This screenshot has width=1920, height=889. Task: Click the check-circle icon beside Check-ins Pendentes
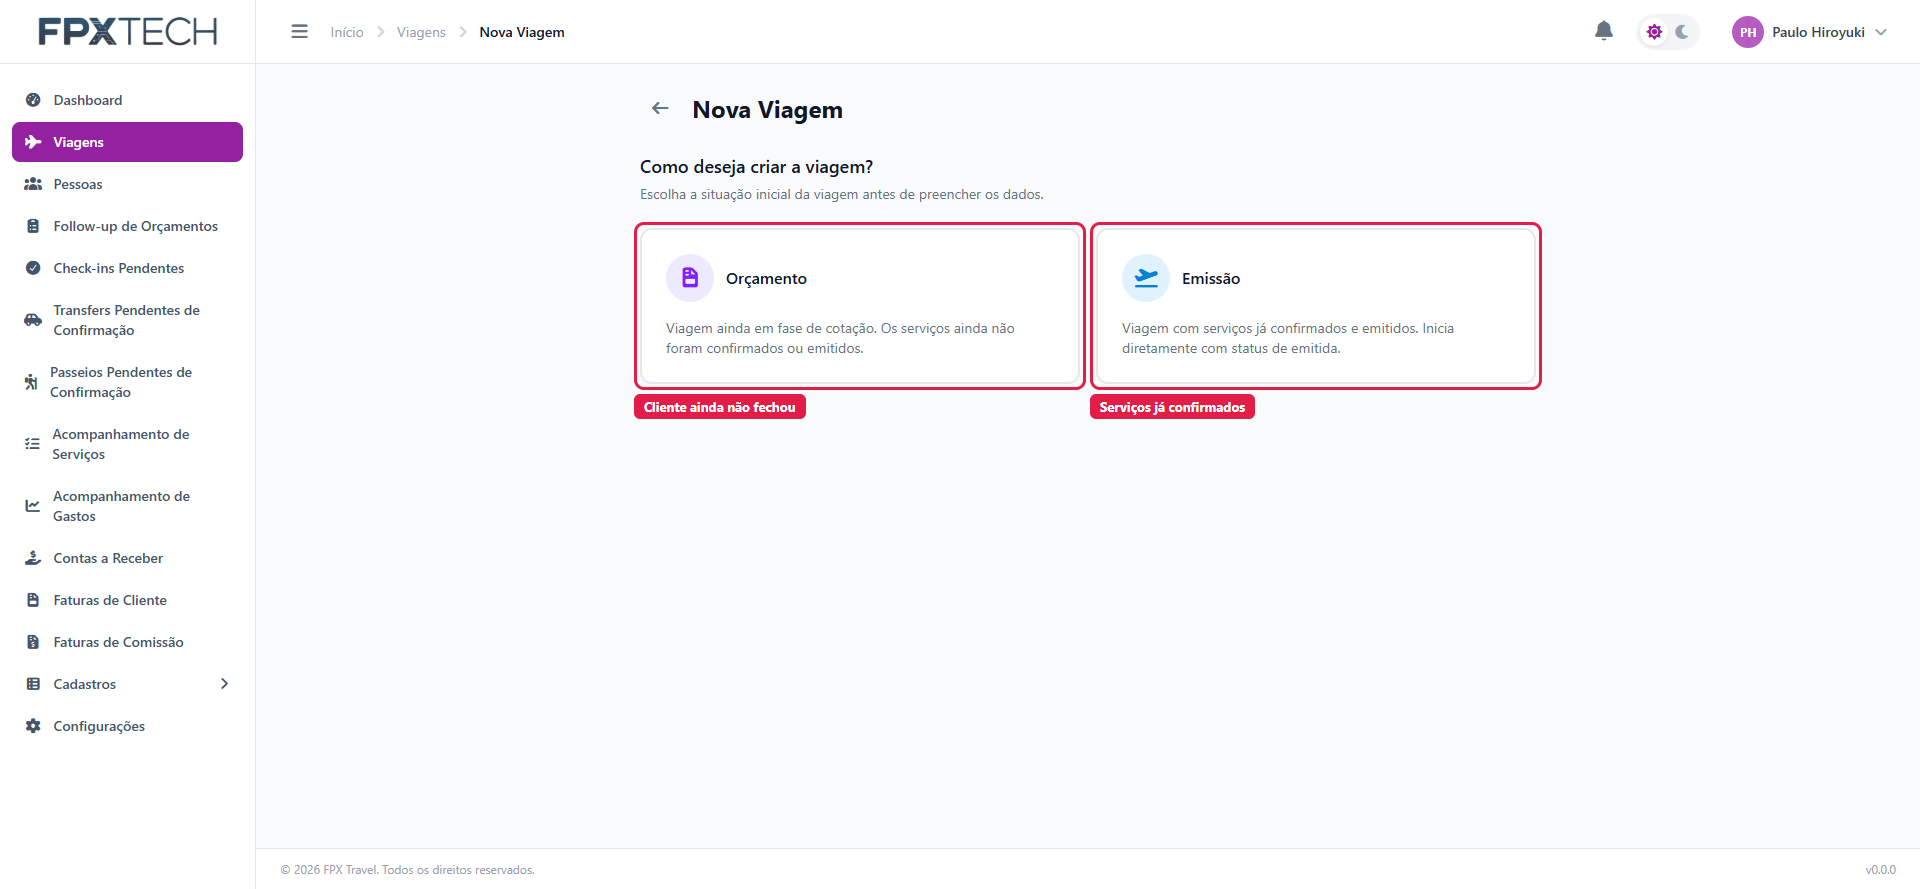(x=33, y=268)
